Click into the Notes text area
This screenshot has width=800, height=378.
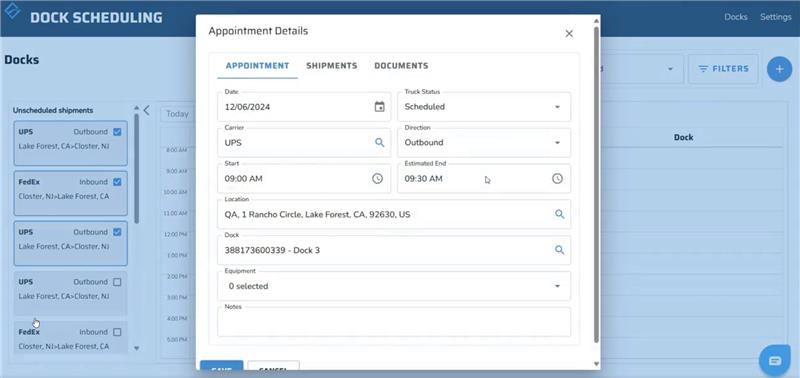pos(394,322)
